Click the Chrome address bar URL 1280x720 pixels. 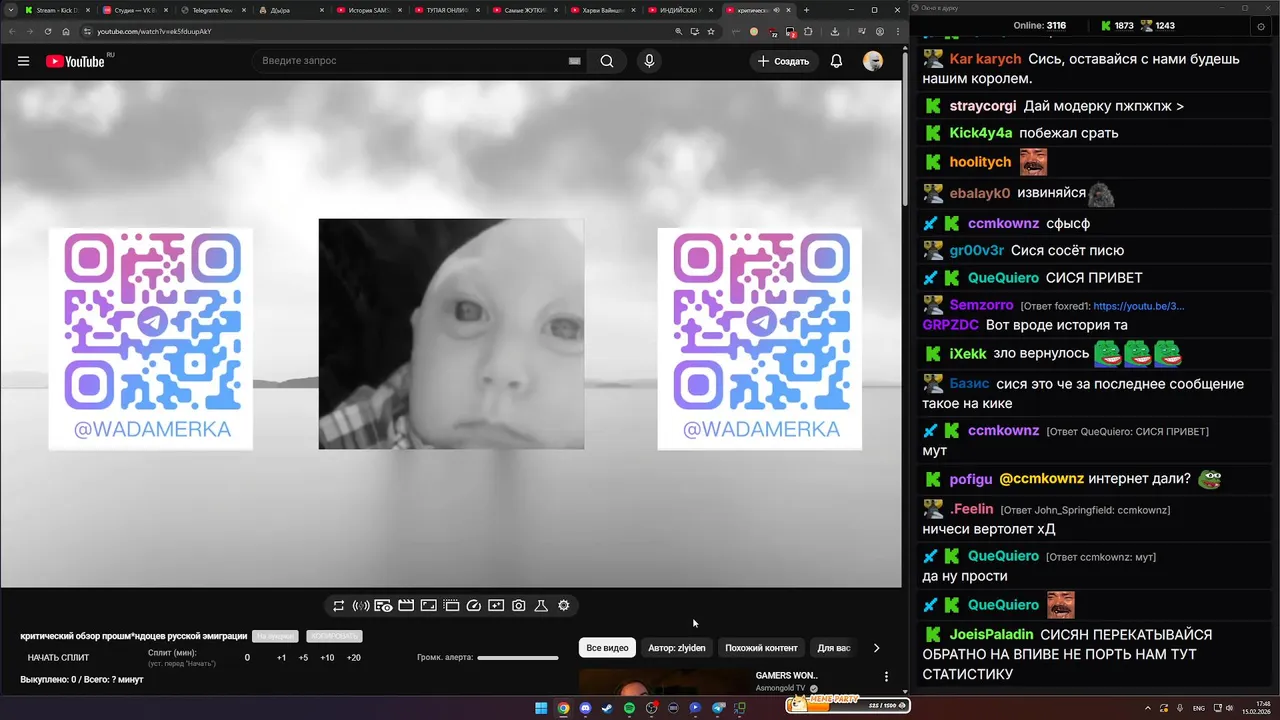[x=154, y=31]
